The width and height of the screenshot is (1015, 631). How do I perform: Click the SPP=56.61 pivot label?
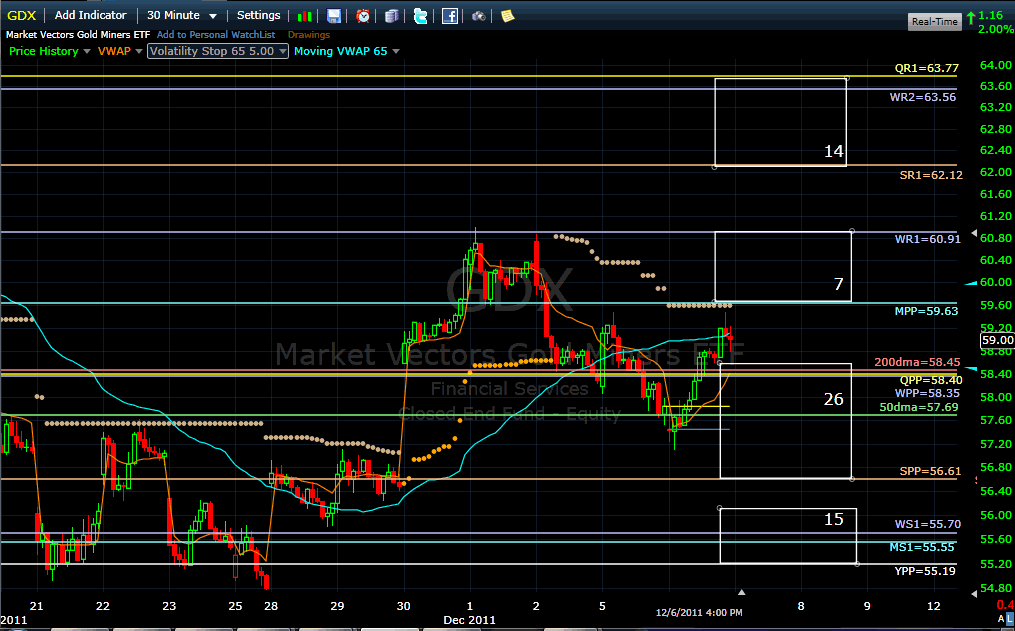point(930,471)
